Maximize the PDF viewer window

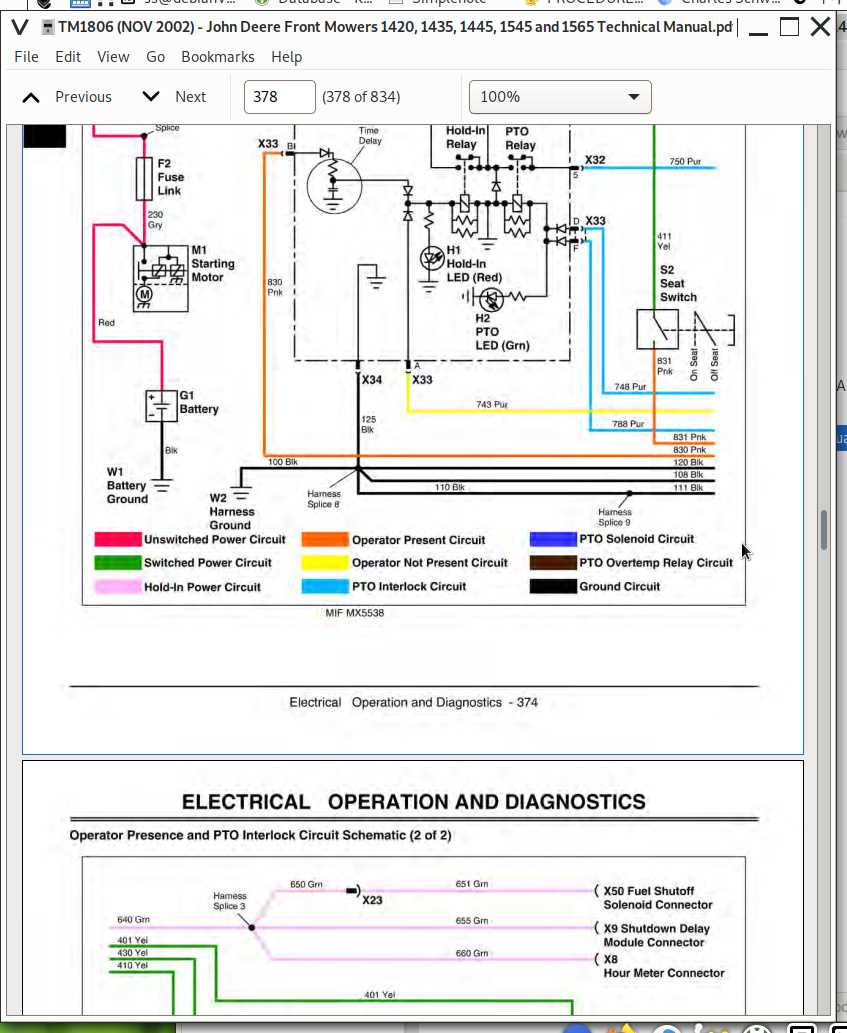[x=789, y=27]
